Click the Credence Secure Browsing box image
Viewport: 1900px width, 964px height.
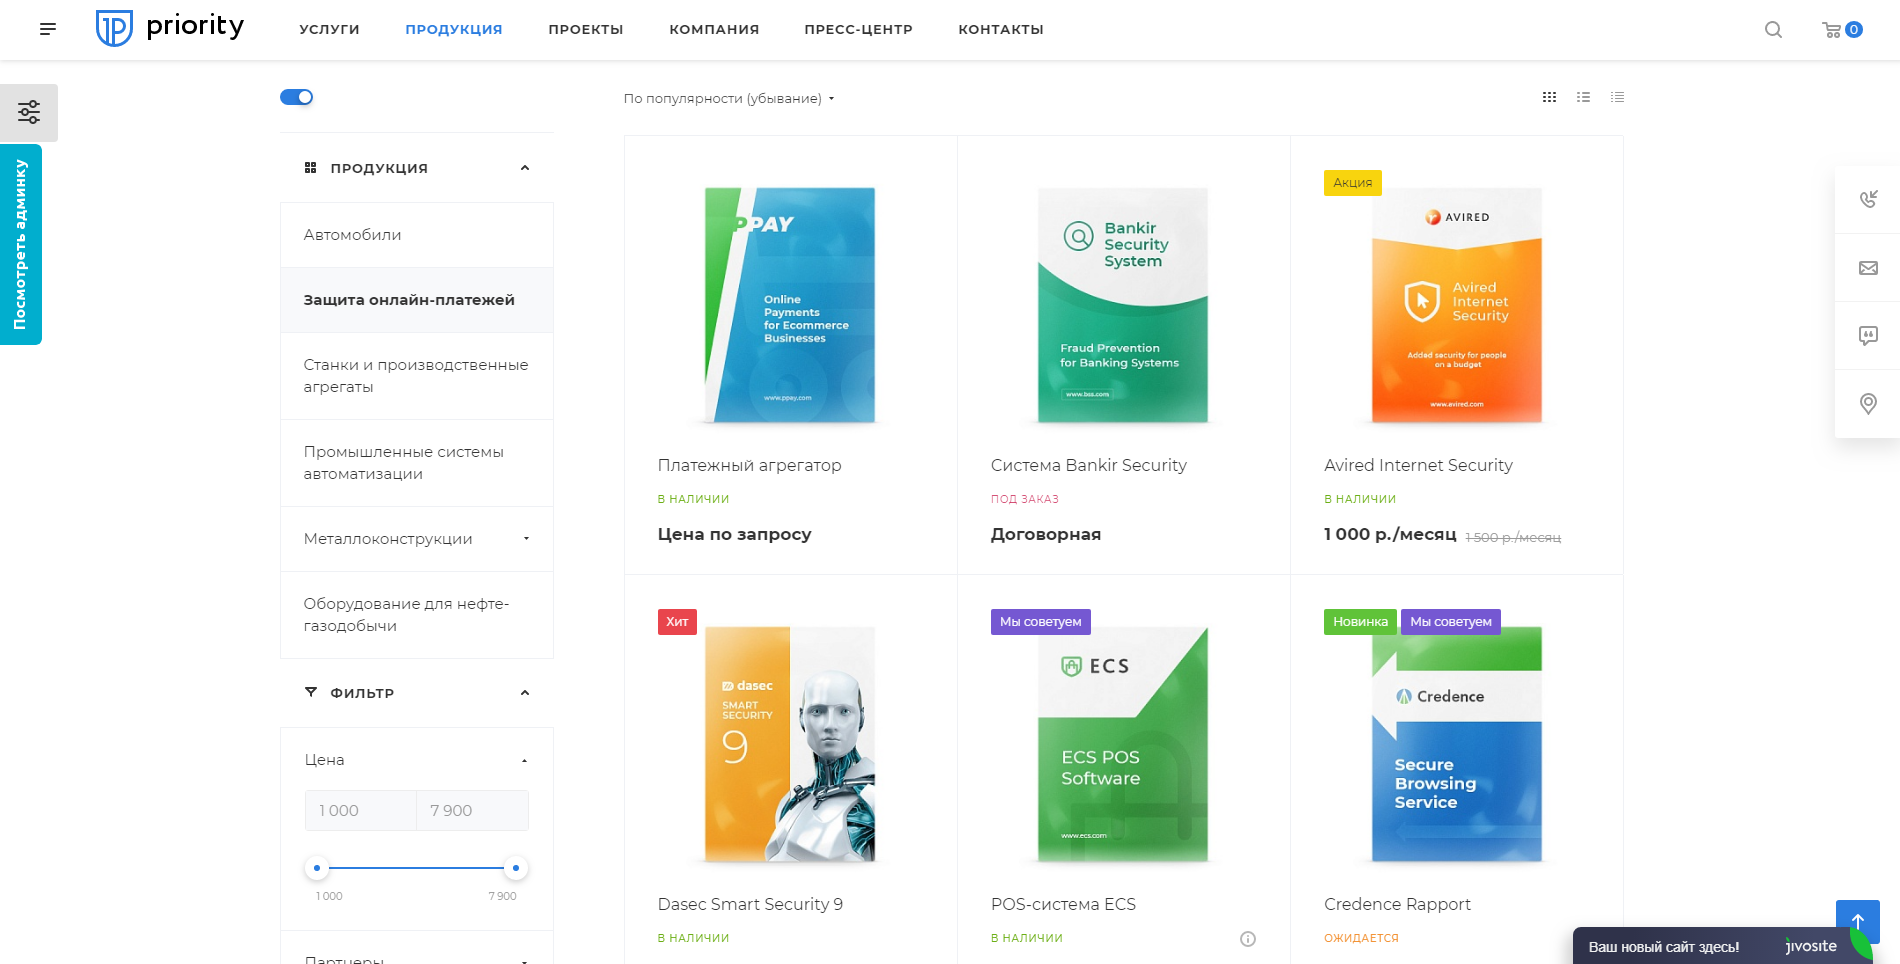1456,744
